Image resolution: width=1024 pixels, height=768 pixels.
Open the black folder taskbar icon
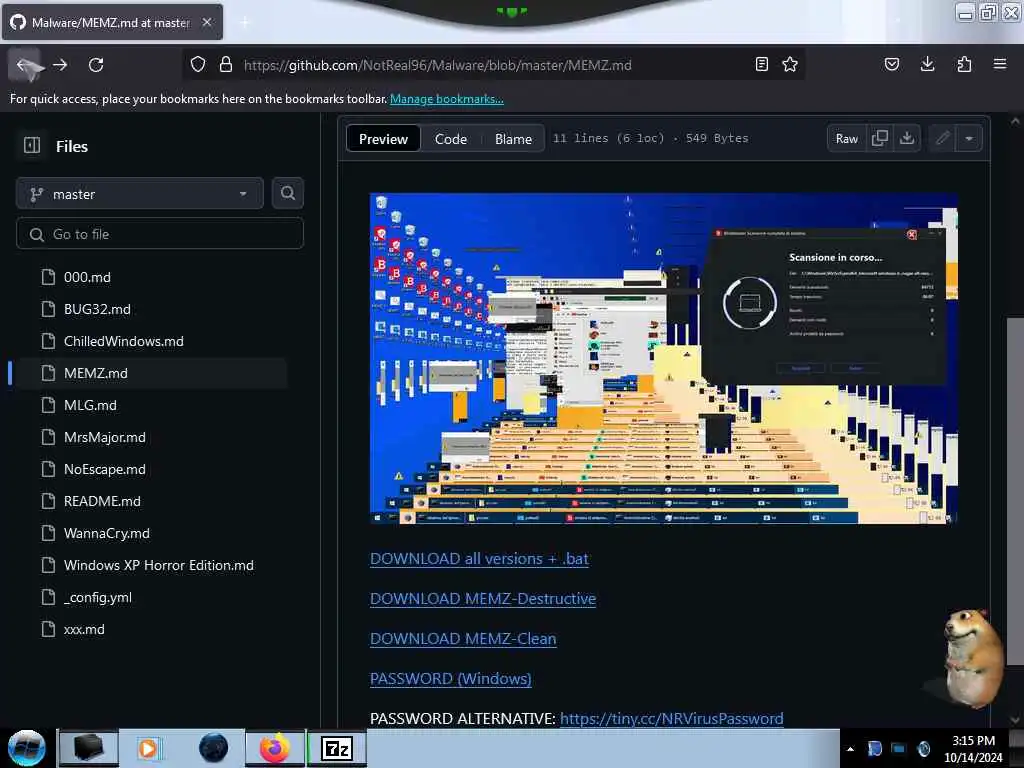[89, 748]
